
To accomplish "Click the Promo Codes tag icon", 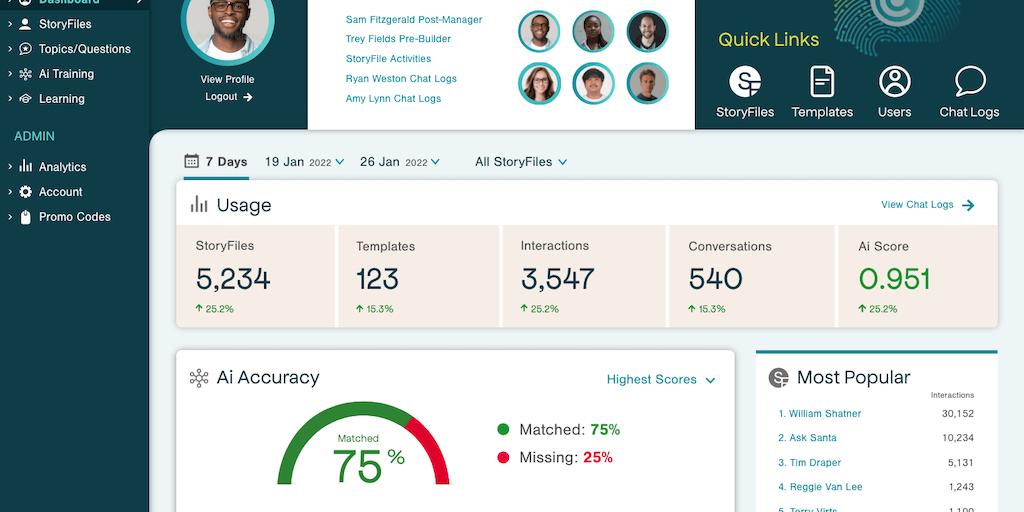I will click(x=25, y=217).
